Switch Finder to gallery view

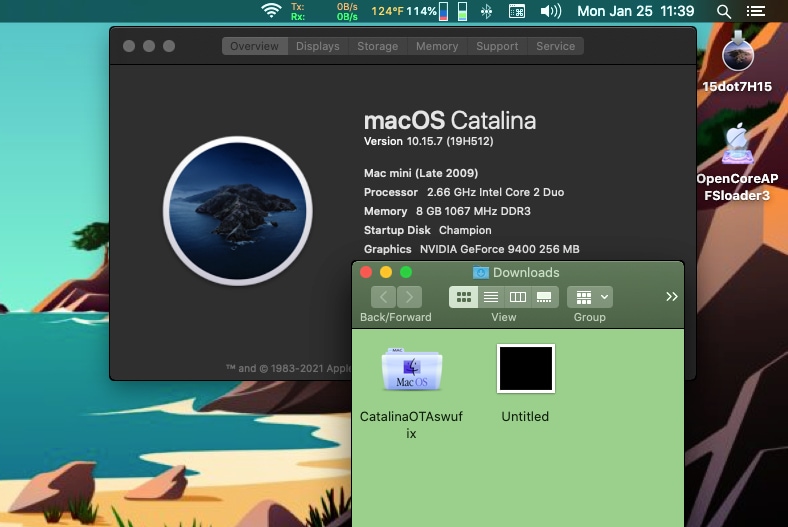click(x=544, y=297)
